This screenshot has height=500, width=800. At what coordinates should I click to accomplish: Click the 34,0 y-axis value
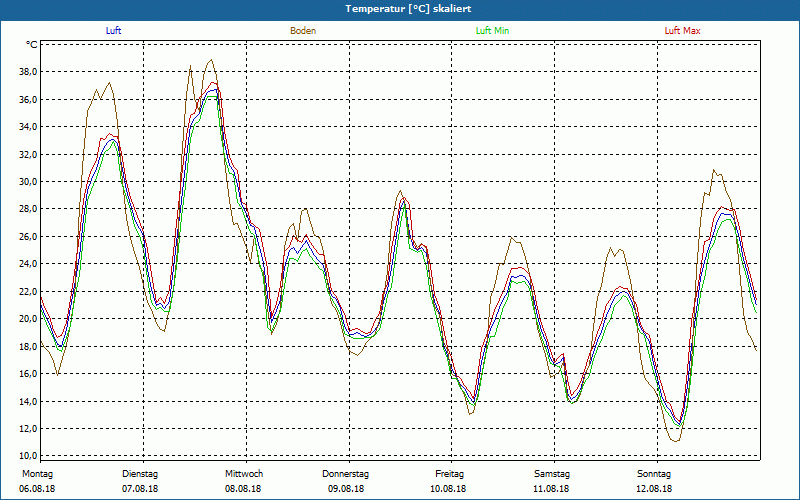click(x=29, y=127)
